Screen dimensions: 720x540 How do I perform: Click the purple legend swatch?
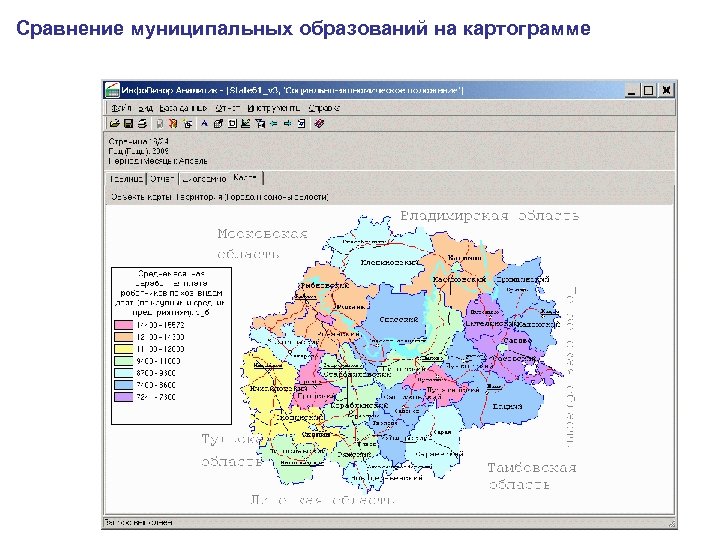click(123, 397)
